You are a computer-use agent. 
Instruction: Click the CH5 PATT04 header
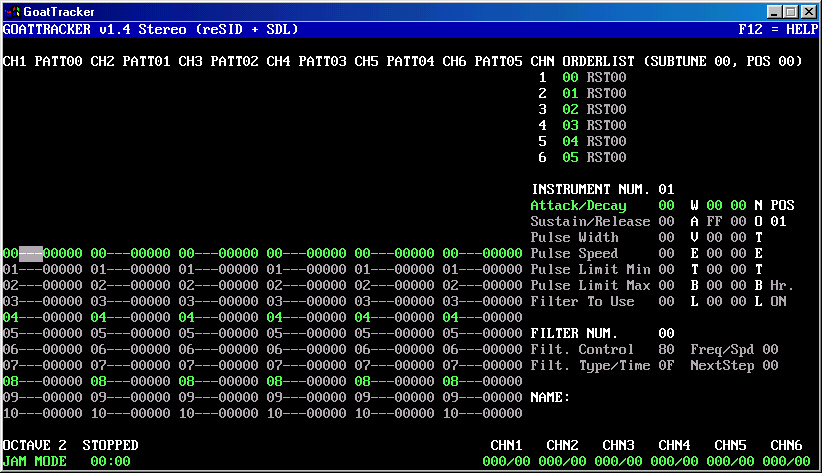(395, 61)
